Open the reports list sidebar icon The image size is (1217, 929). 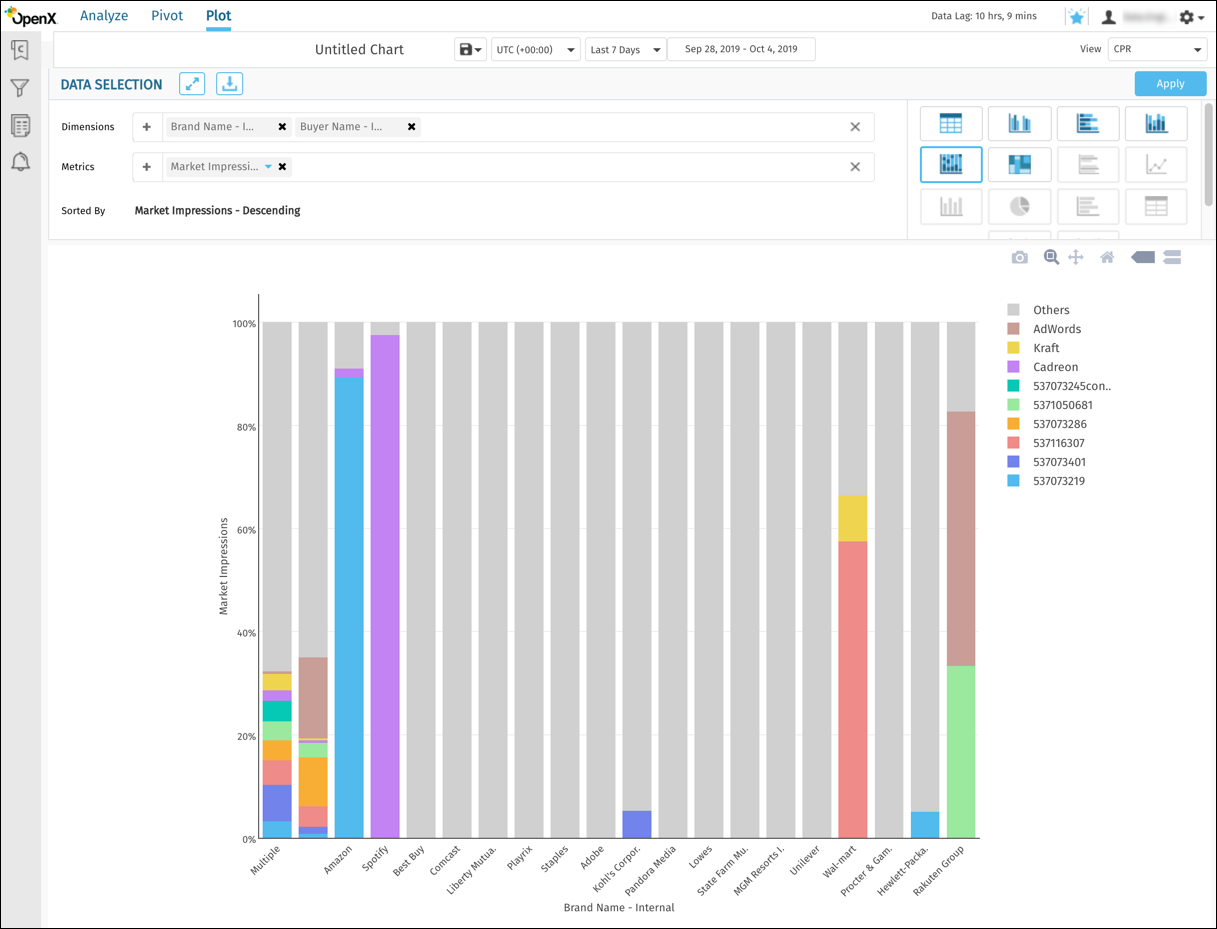(x=20, y=125)
